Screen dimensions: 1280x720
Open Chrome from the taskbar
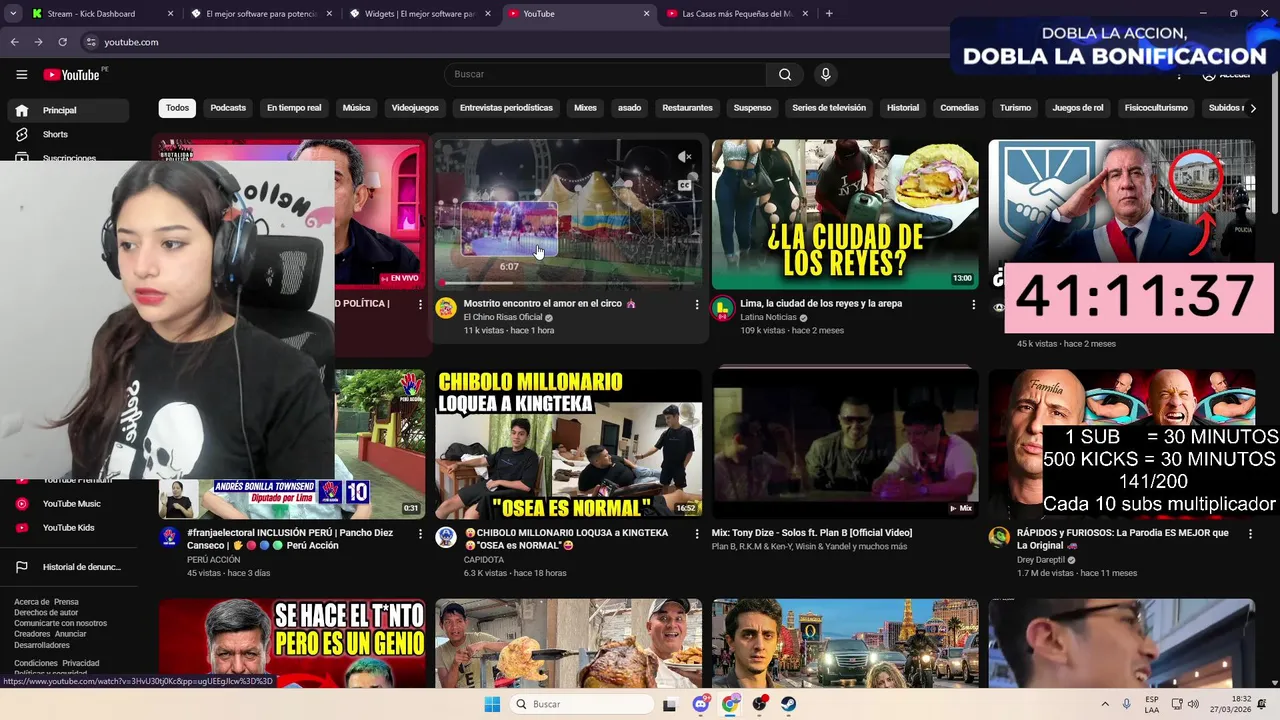click(730, 704)
